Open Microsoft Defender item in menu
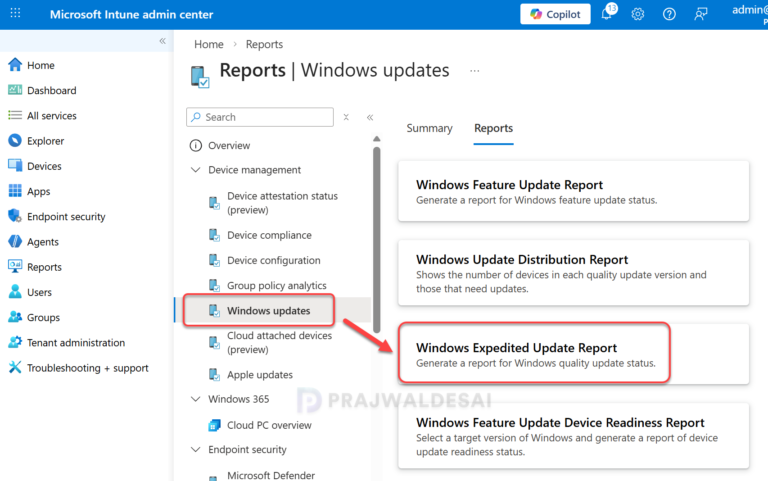Screen dimensions: 768x481 (x=271, y=475)
